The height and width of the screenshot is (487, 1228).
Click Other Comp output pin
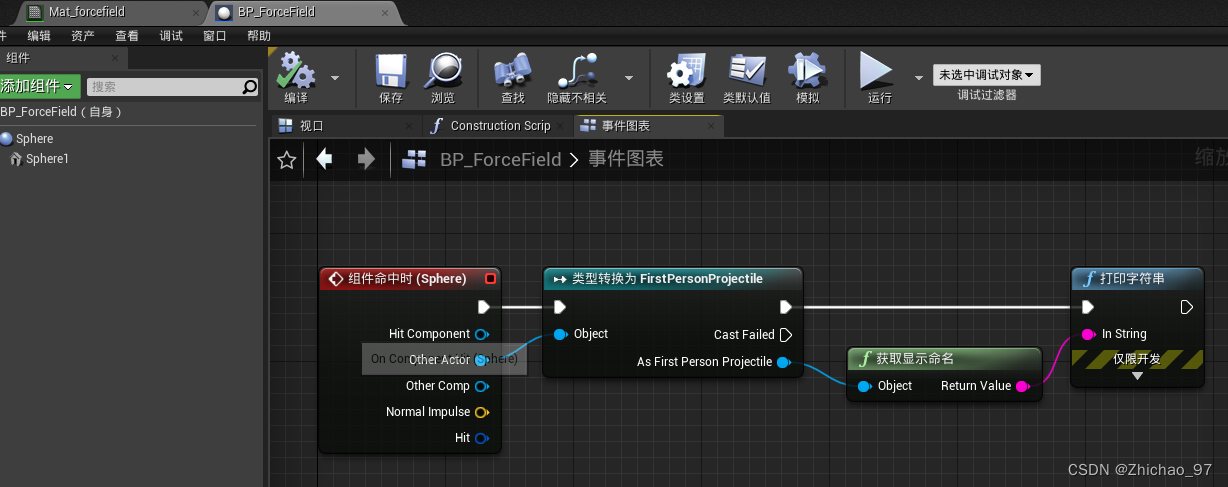pyautogui.click(x=482, y=386)
